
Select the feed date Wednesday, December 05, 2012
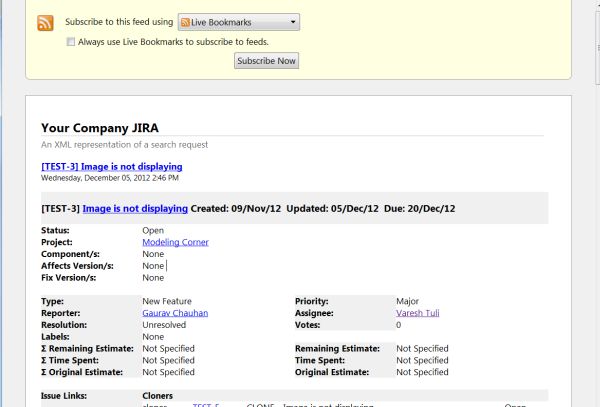(110, 178)
